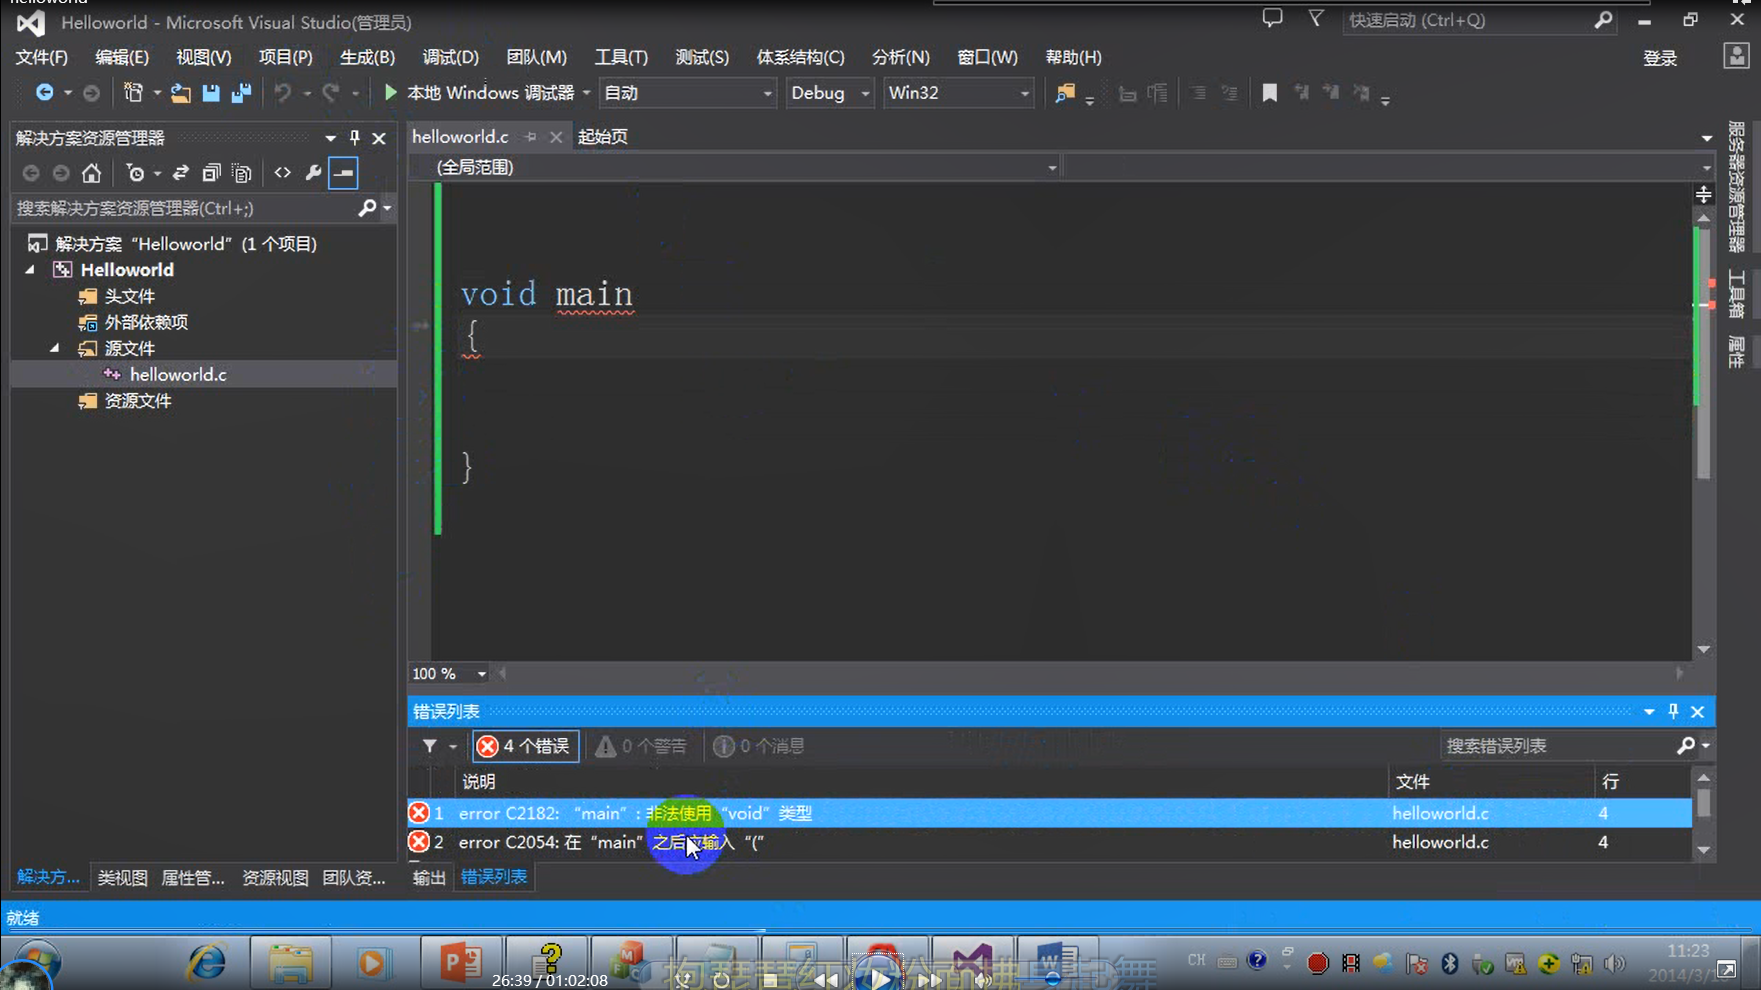Pin the error list panel
The image size is (1761, 990).
tap(1673, 711)
